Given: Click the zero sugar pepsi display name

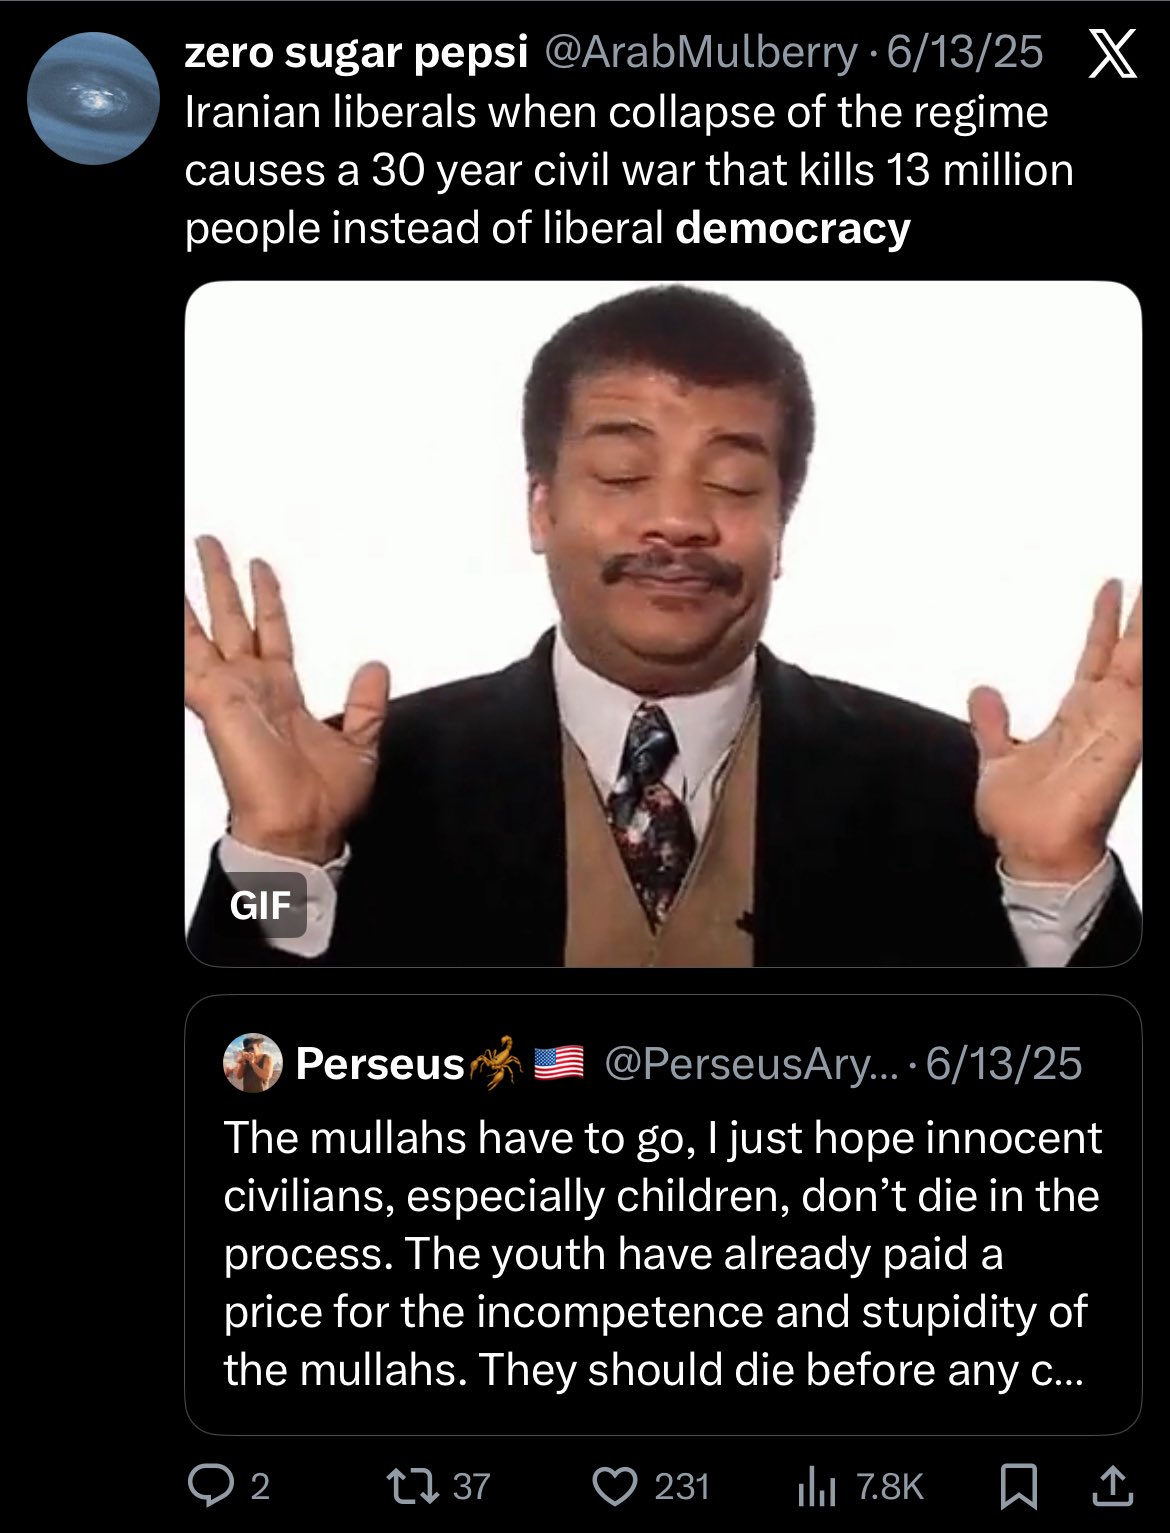Looking at the screenshot, I should point(356,53).
